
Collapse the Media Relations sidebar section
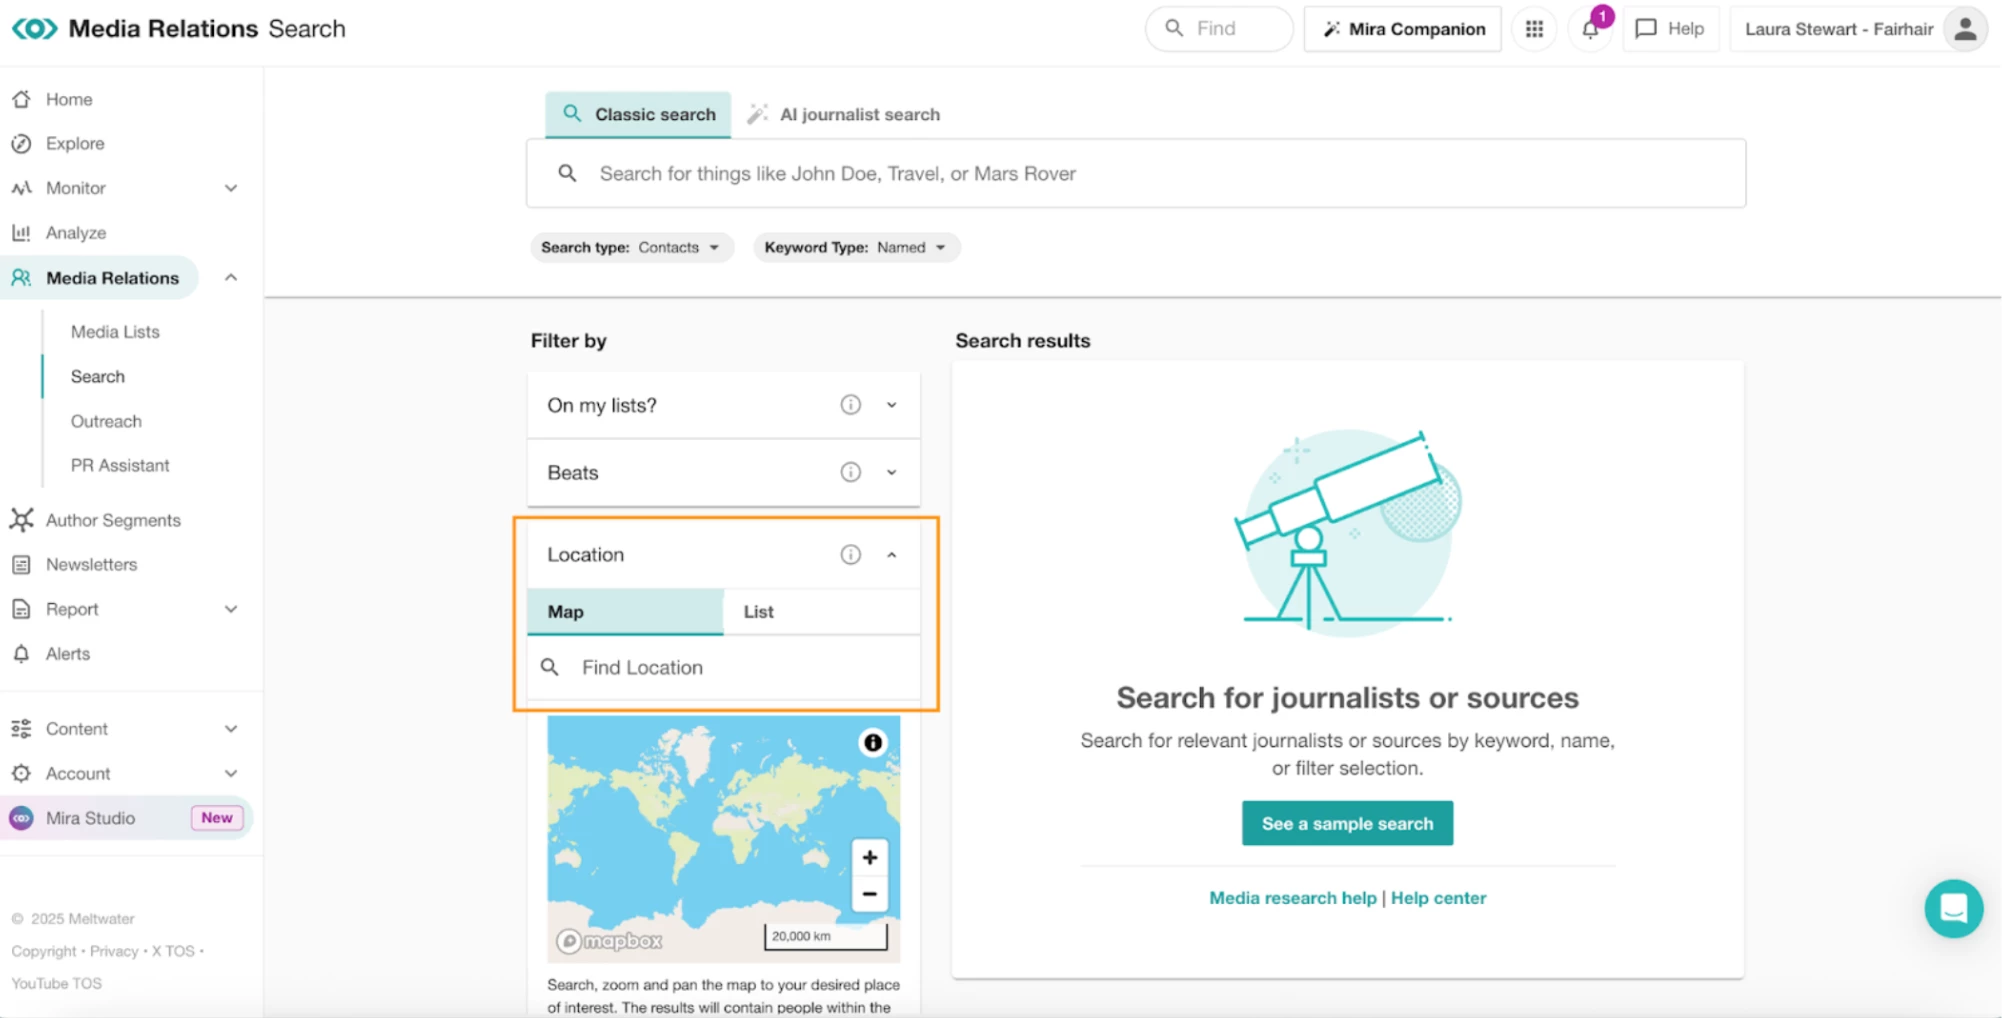231,278
